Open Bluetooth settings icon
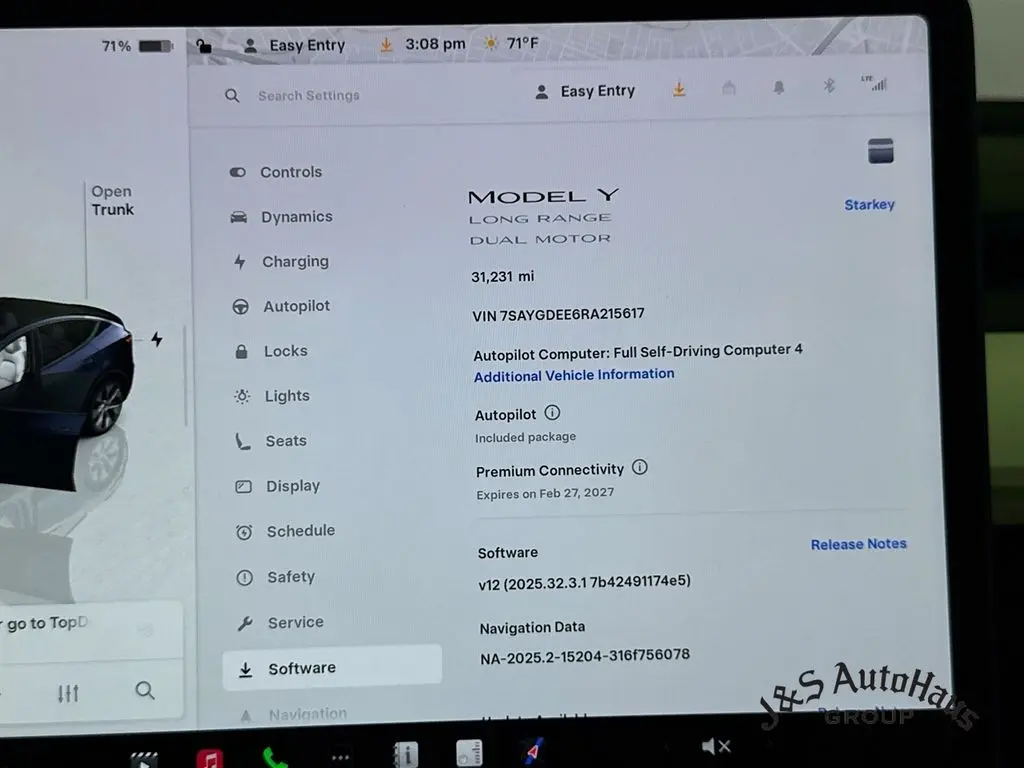 pyautogui.click(x=828, y=86)
